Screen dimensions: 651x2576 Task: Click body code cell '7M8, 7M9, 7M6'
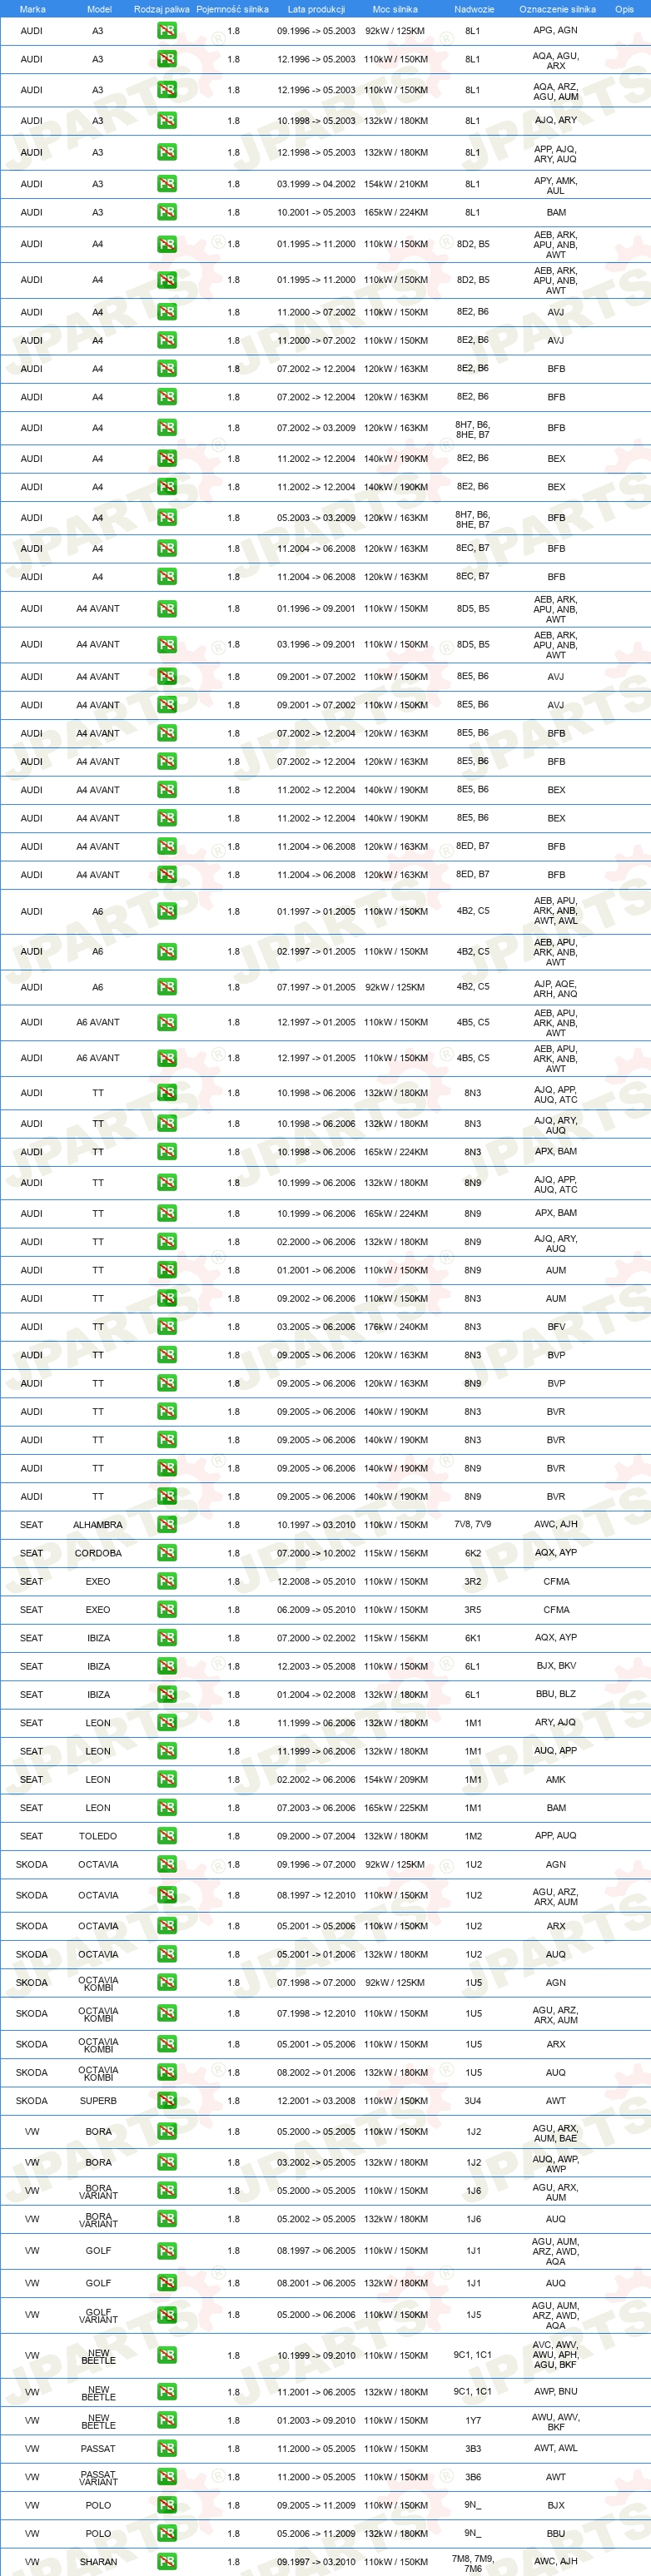(x=473, y=2563)
